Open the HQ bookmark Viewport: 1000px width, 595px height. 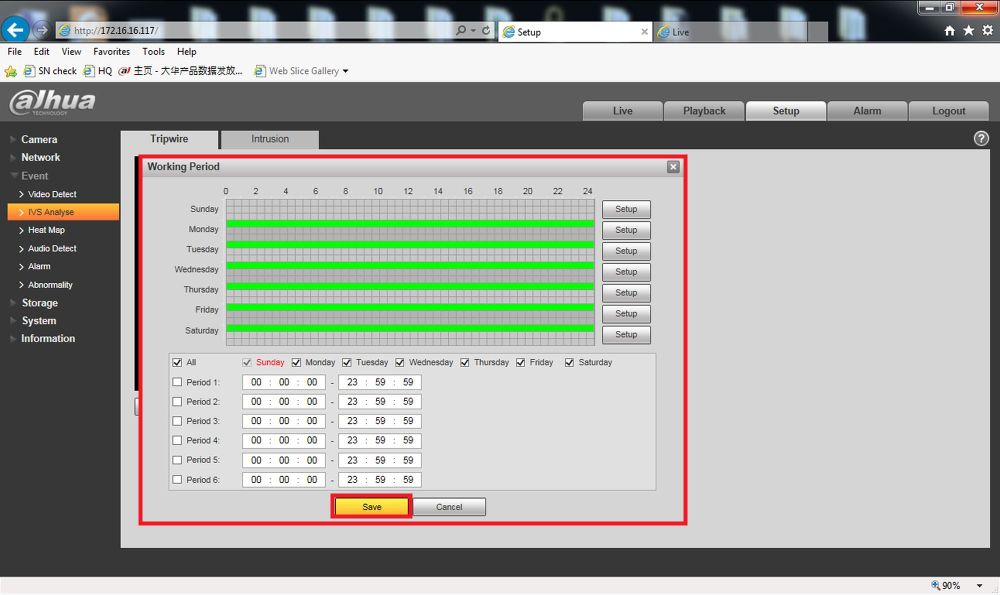point(98,71)
